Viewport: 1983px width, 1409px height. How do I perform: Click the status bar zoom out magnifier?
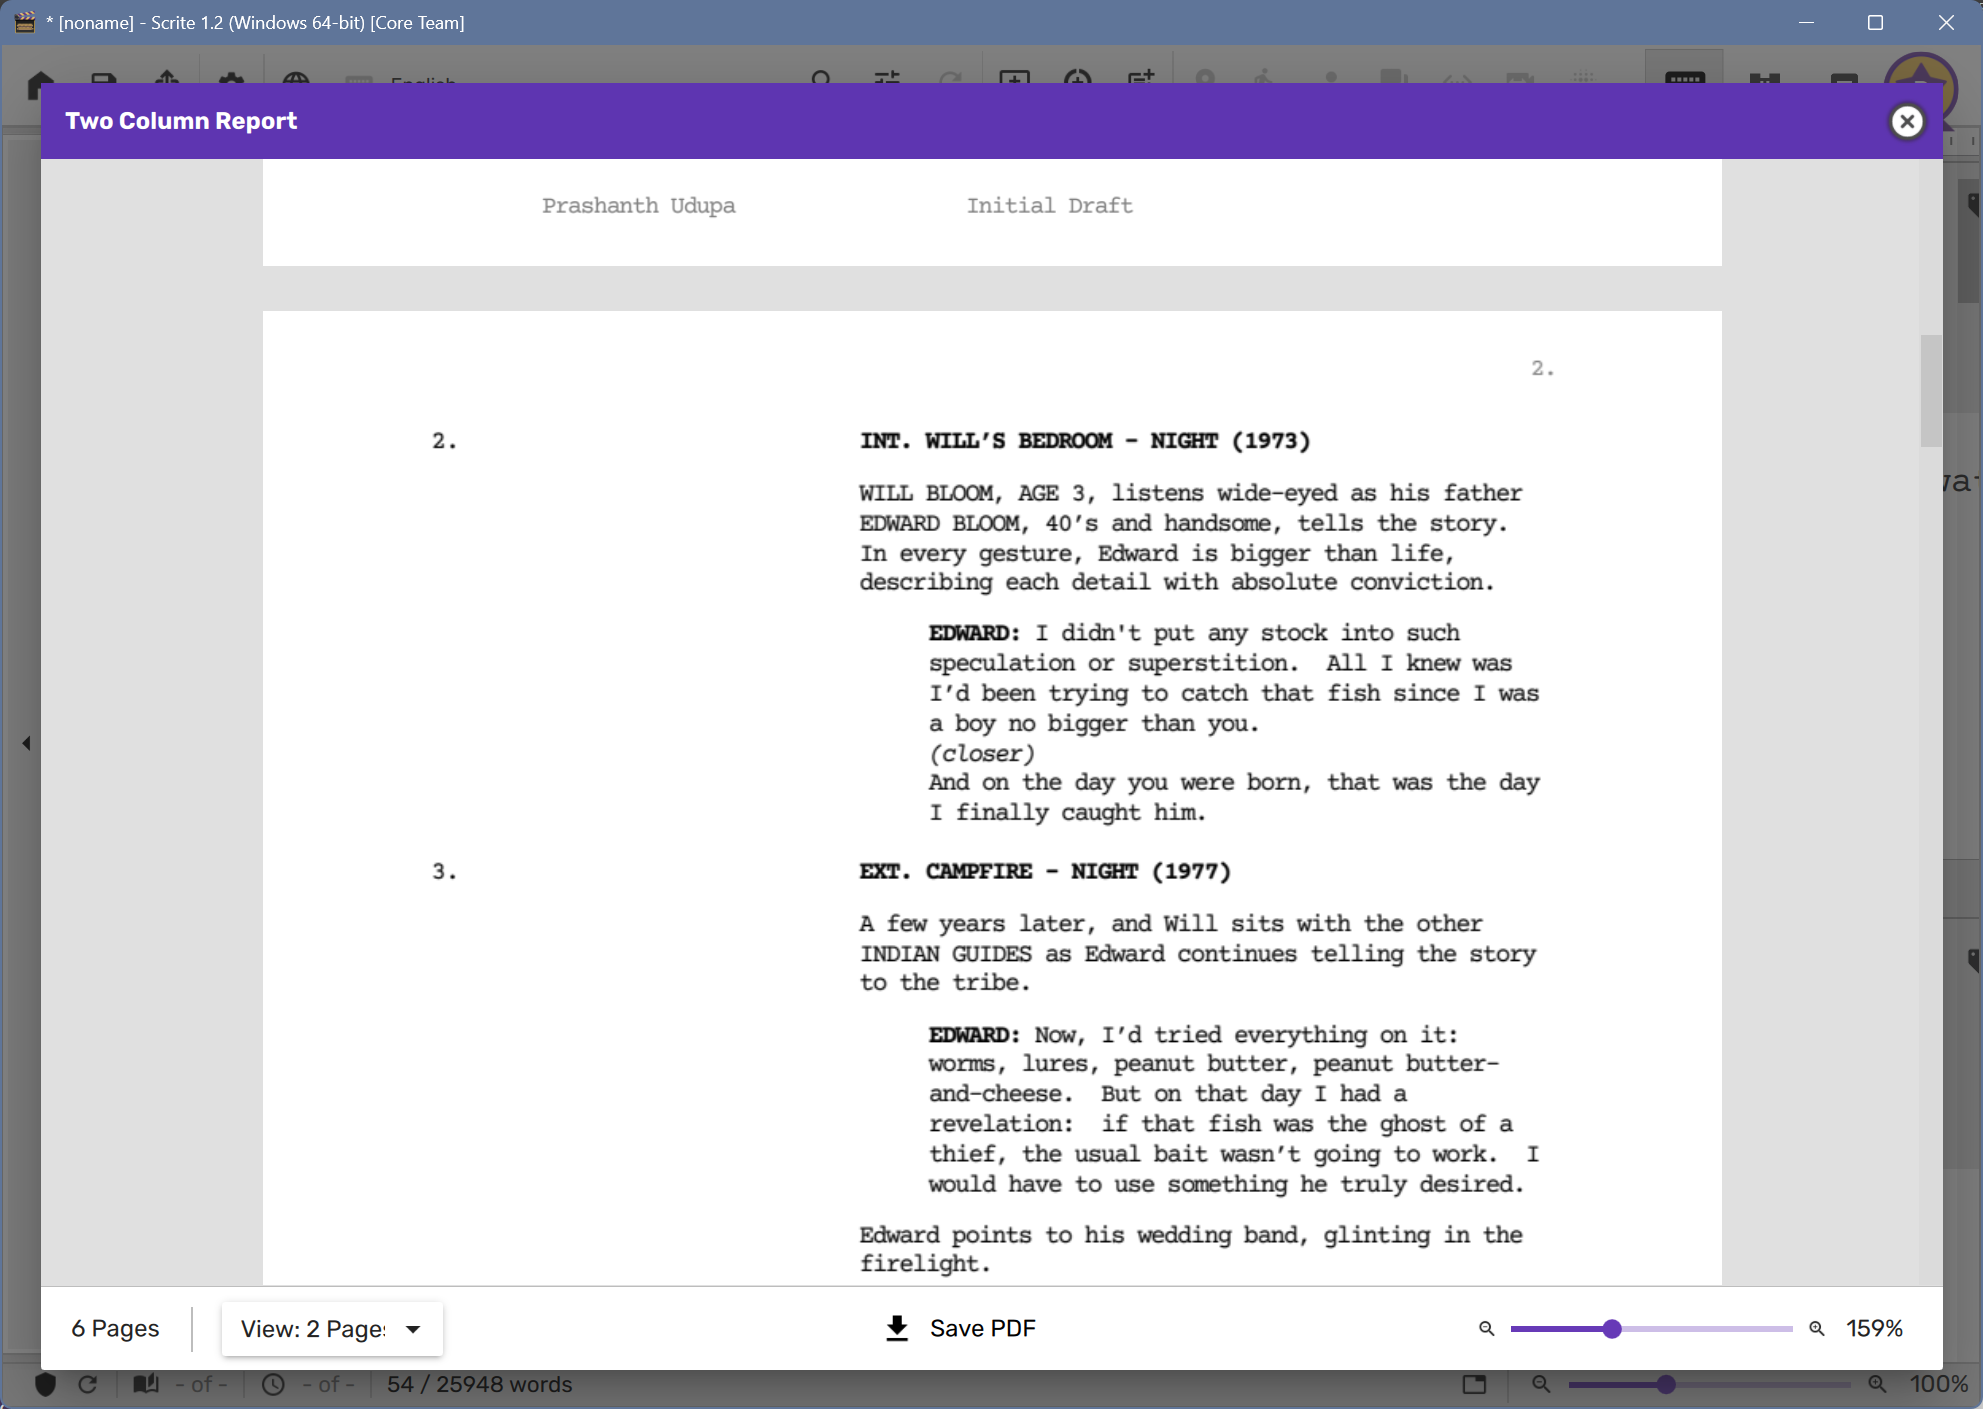point(1541,1384)
